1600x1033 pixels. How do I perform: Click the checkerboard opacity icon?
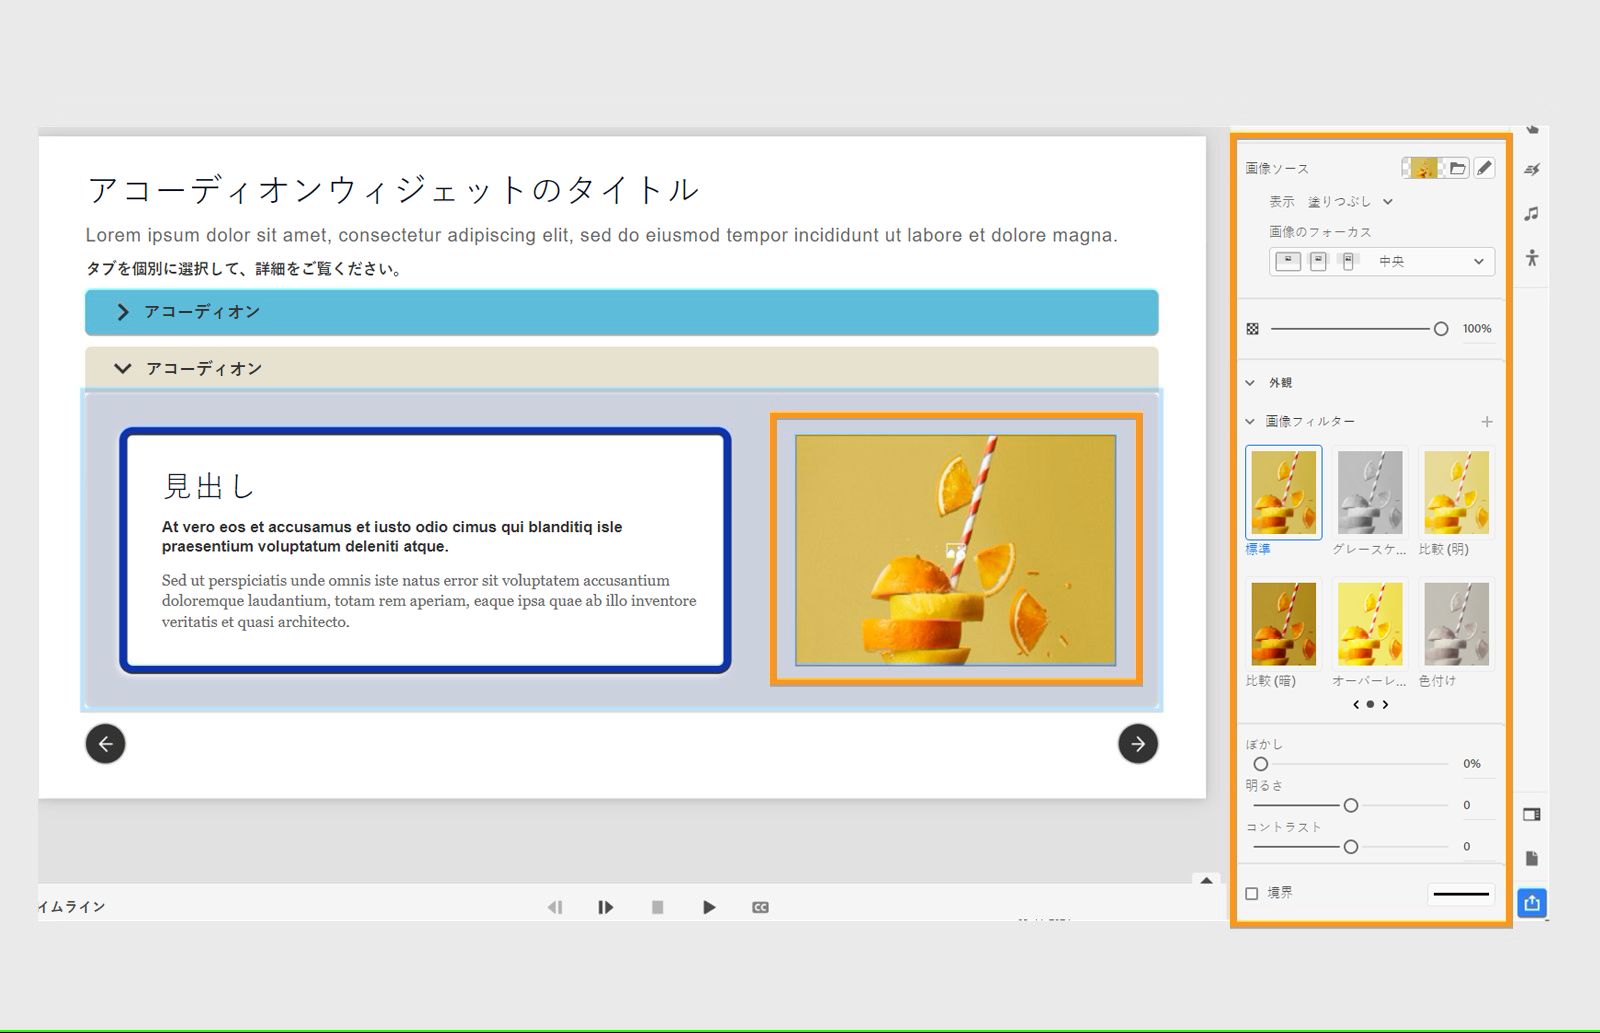click(1254, 328)
